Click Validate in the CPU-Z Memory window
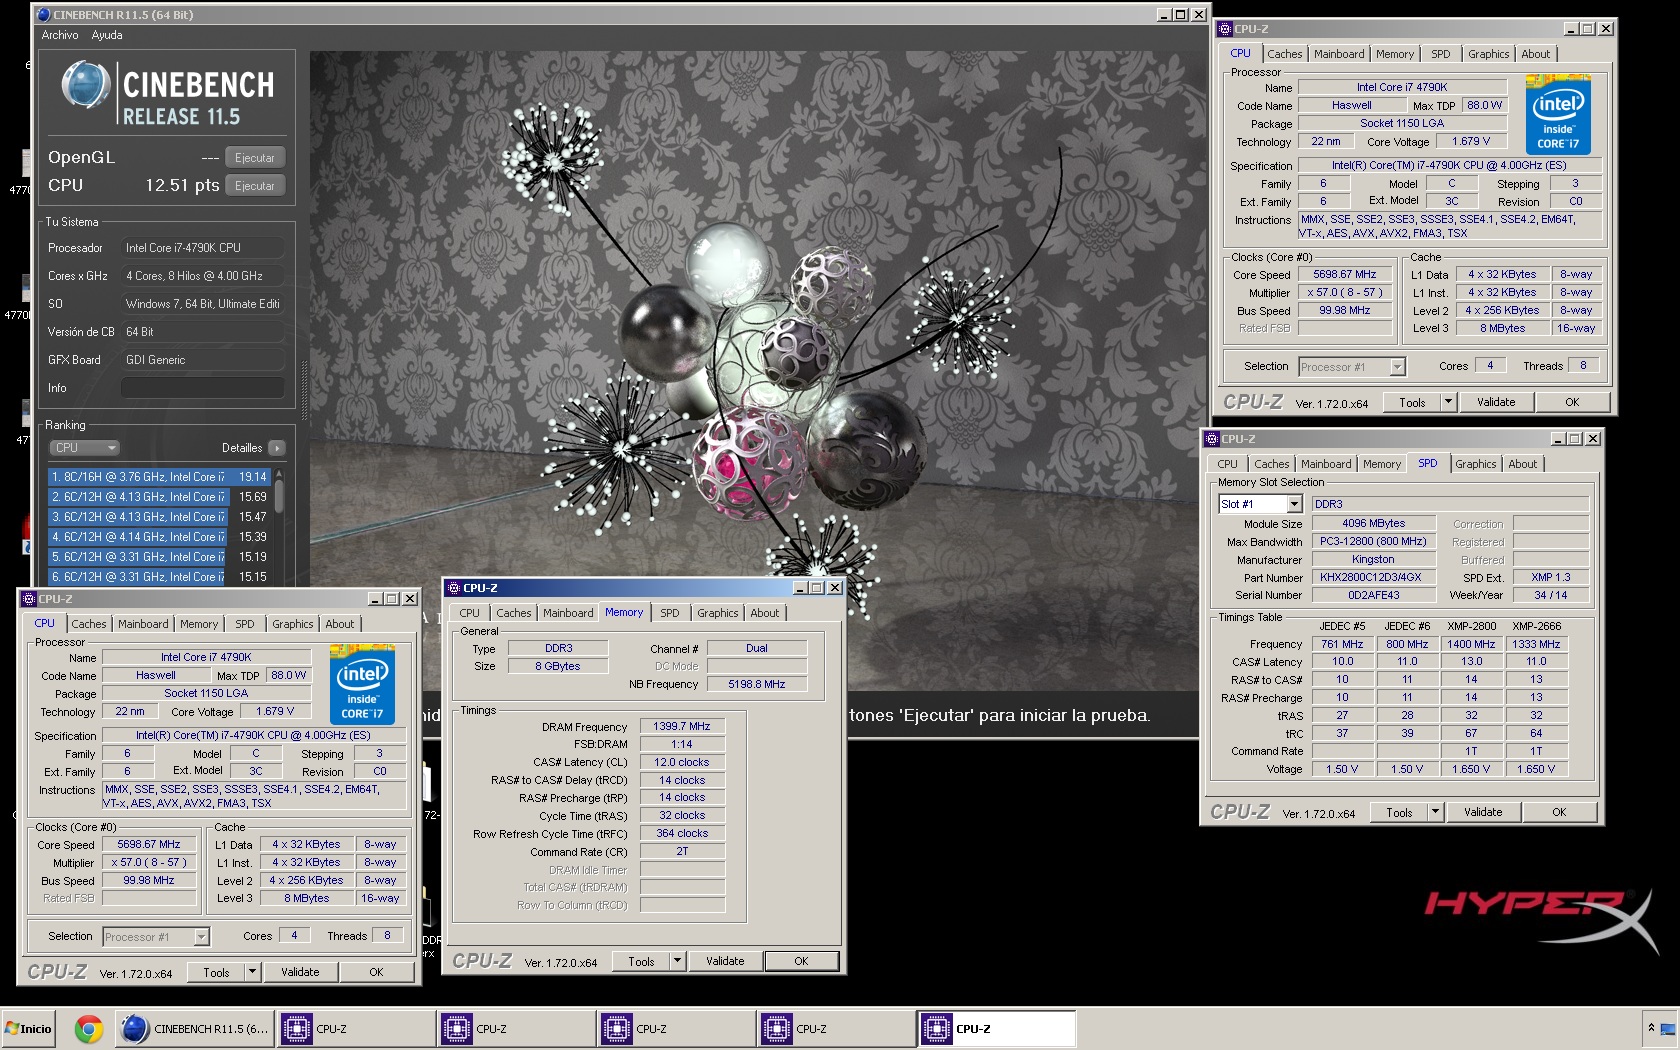The height and width of the screenshot is (1050, 1680). [x=725, y=961]
